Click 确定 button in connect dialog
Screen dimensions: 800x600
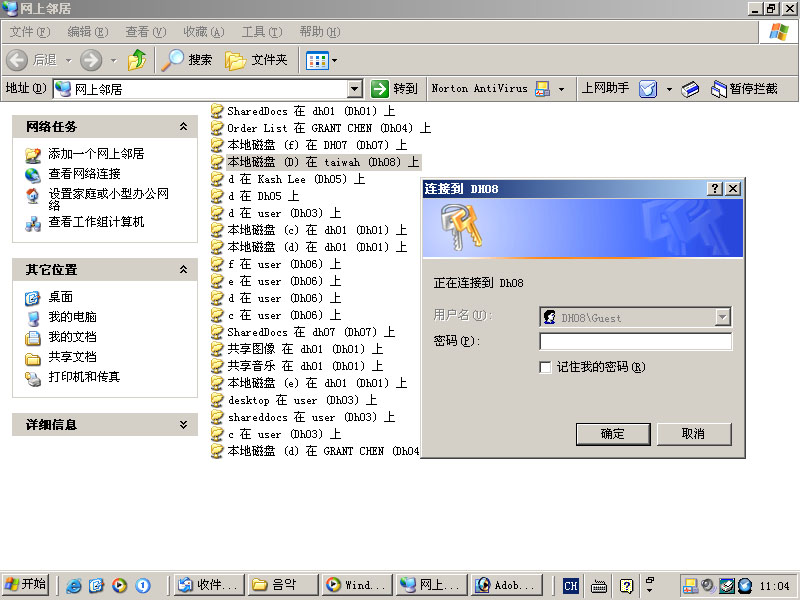613,434
